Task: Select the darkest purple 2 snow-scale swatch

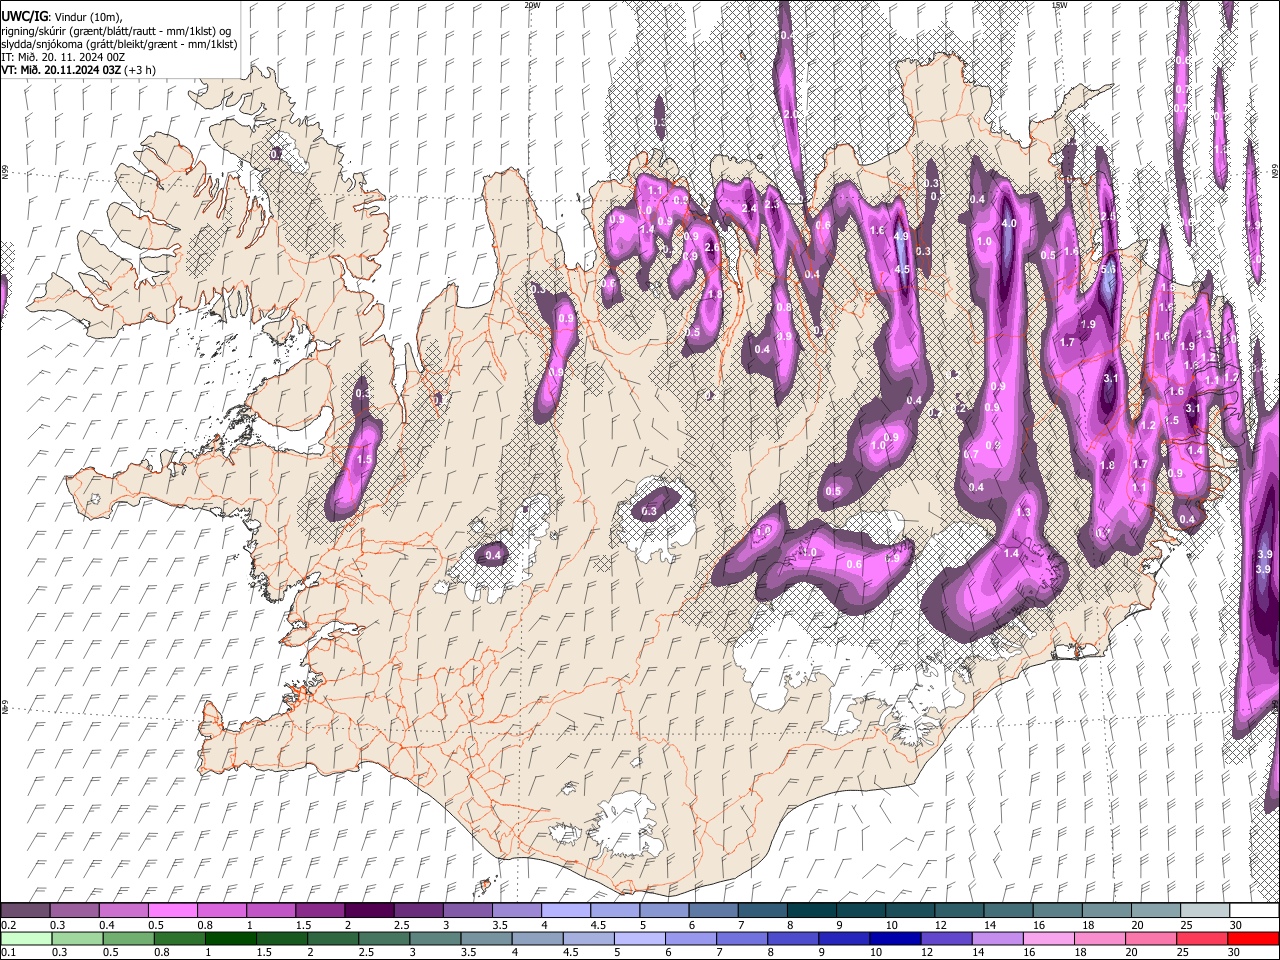Action: pos(369,910)
